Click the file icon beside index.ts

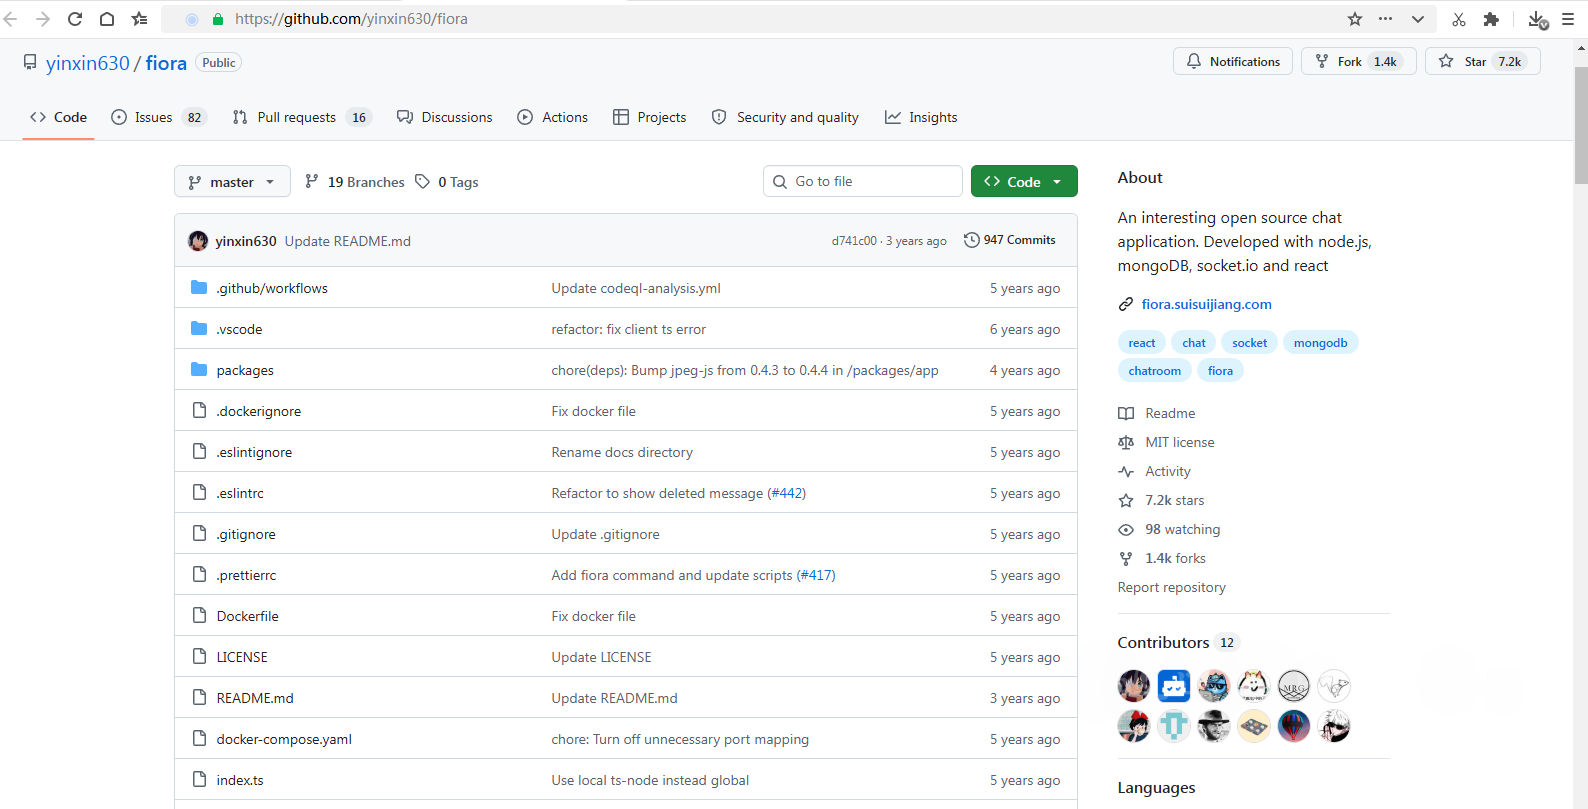199,780
